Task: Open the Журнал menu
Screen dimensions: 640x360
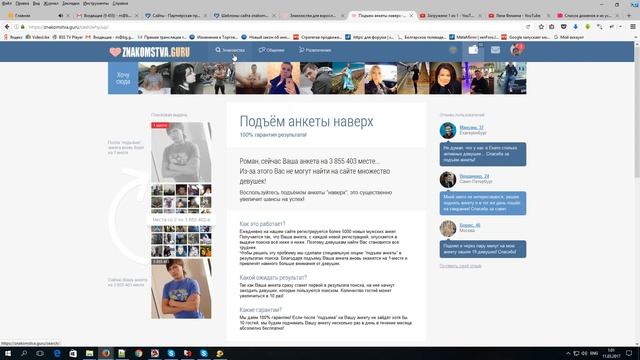Action: 51,3
